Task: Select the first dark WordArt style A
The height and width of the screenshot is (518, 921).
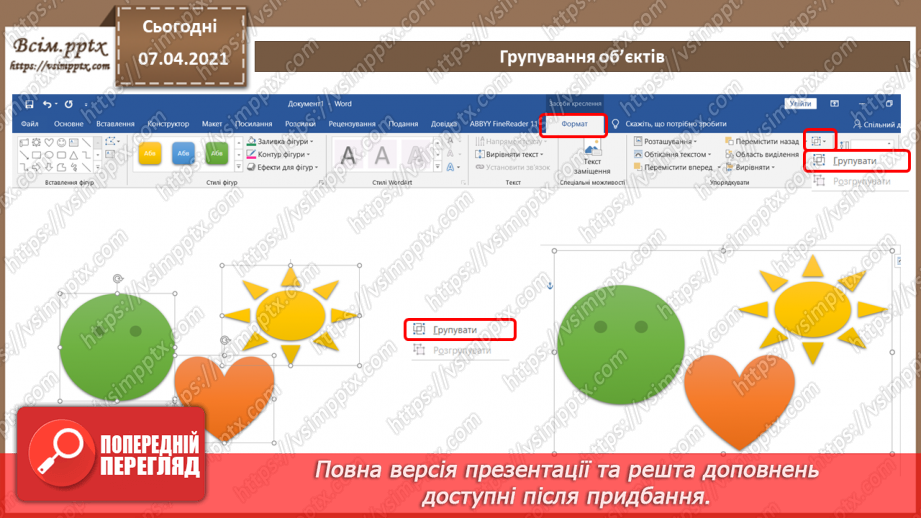Action: tap(348, 156)
